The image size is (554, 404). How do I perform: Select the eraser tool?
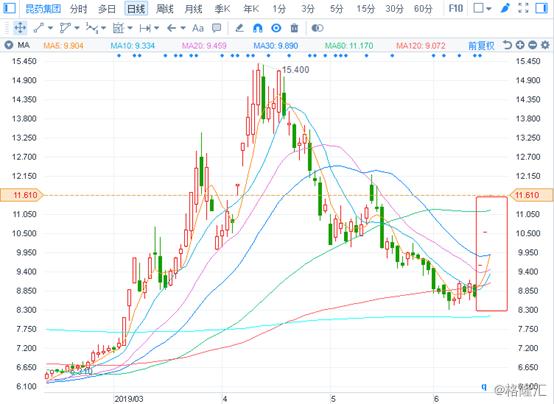pyautogui.click(x=240, y=28)
